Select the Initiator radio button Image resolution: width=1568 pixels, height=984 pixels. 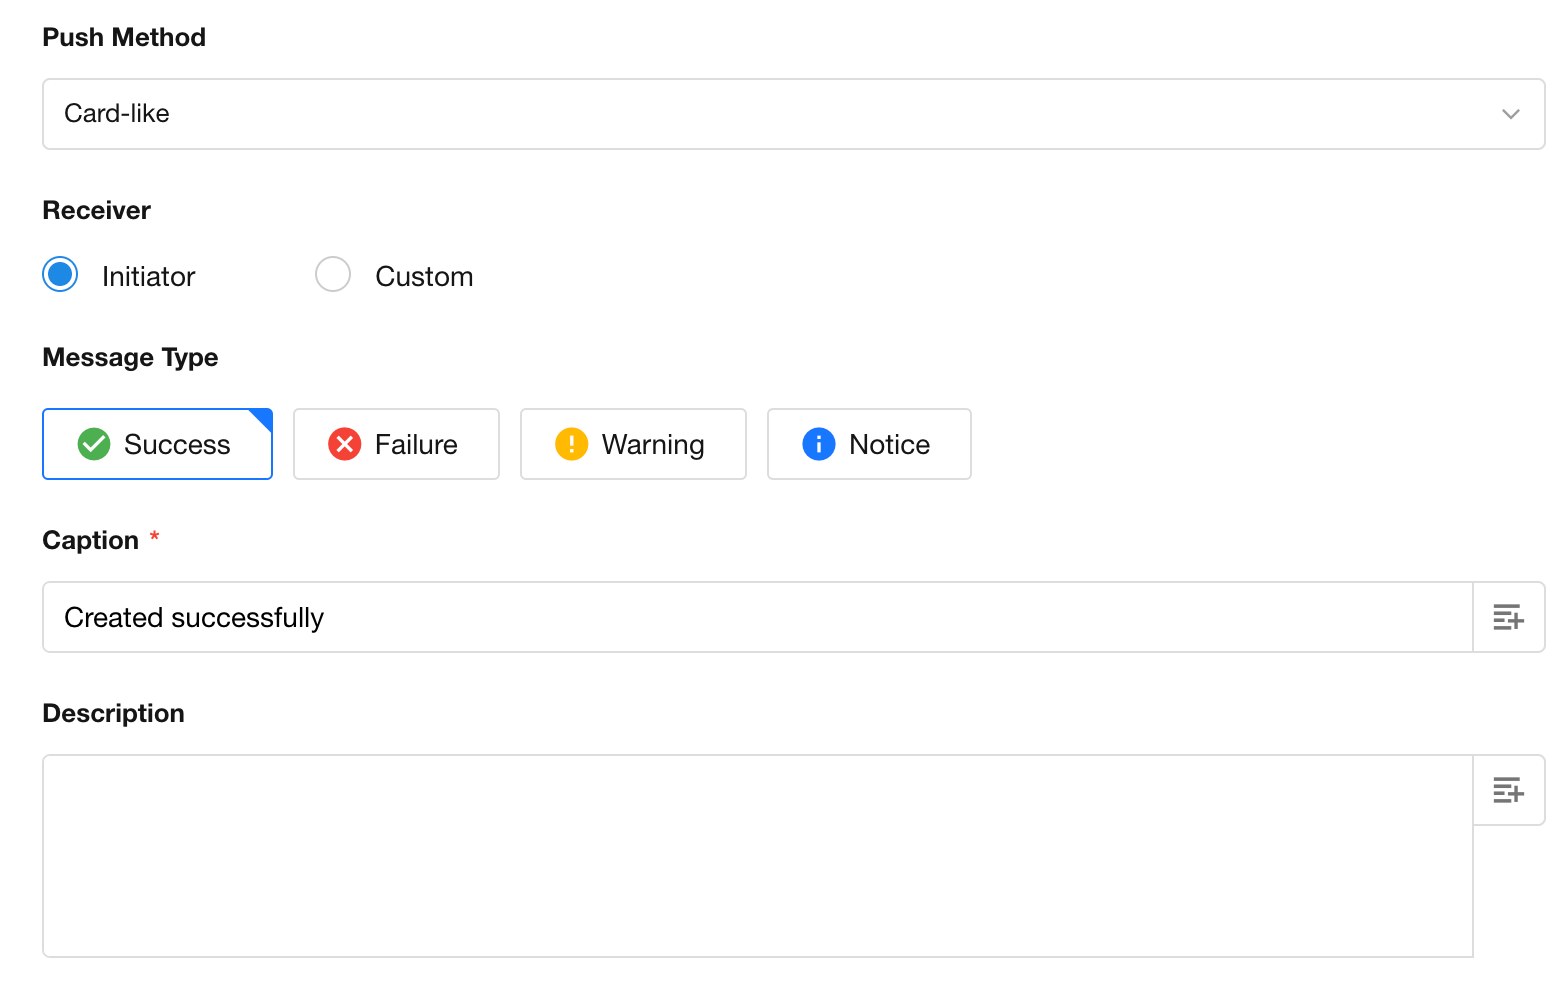coord(61,275)
